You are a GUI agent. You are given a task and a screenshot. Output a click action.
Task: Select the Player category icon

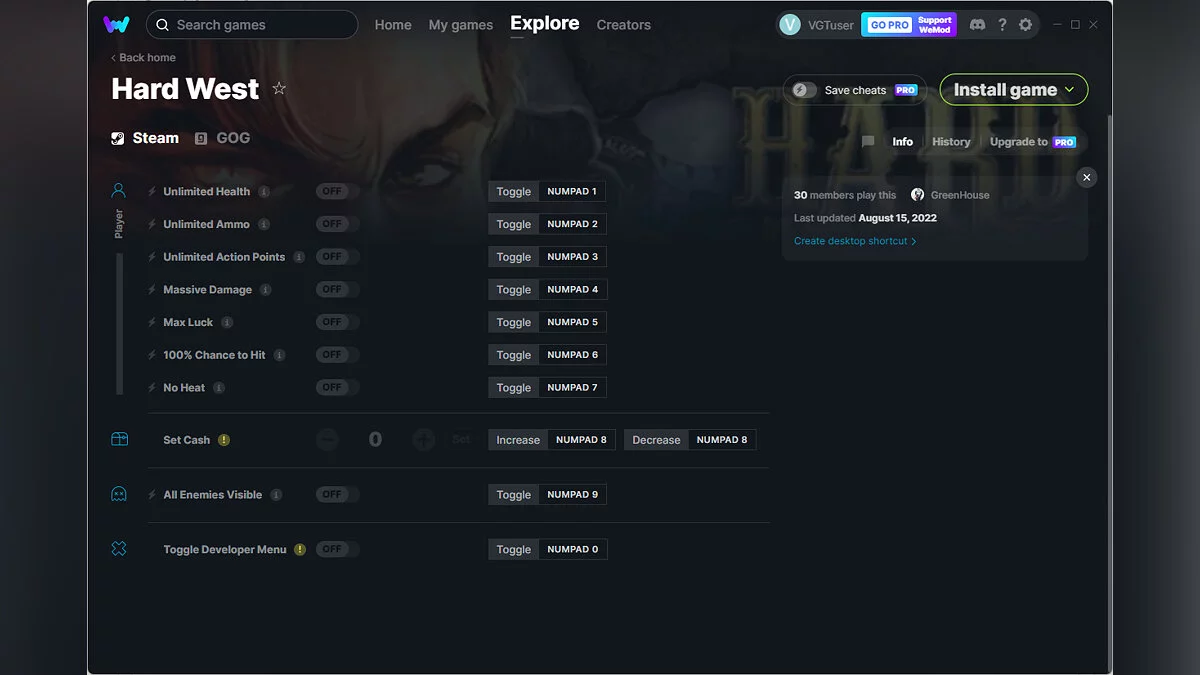pyautogui.click(x=119, y=190)
